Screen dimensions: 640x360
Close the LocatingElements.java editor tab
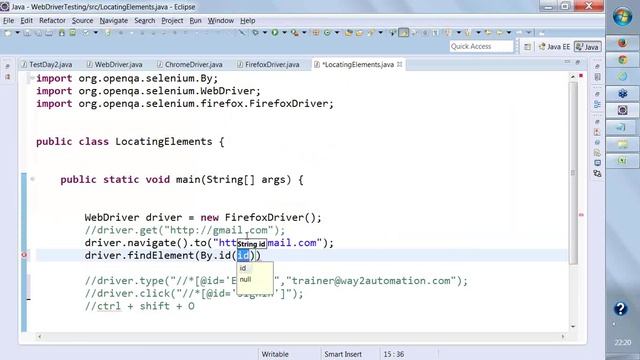point(400,64)
